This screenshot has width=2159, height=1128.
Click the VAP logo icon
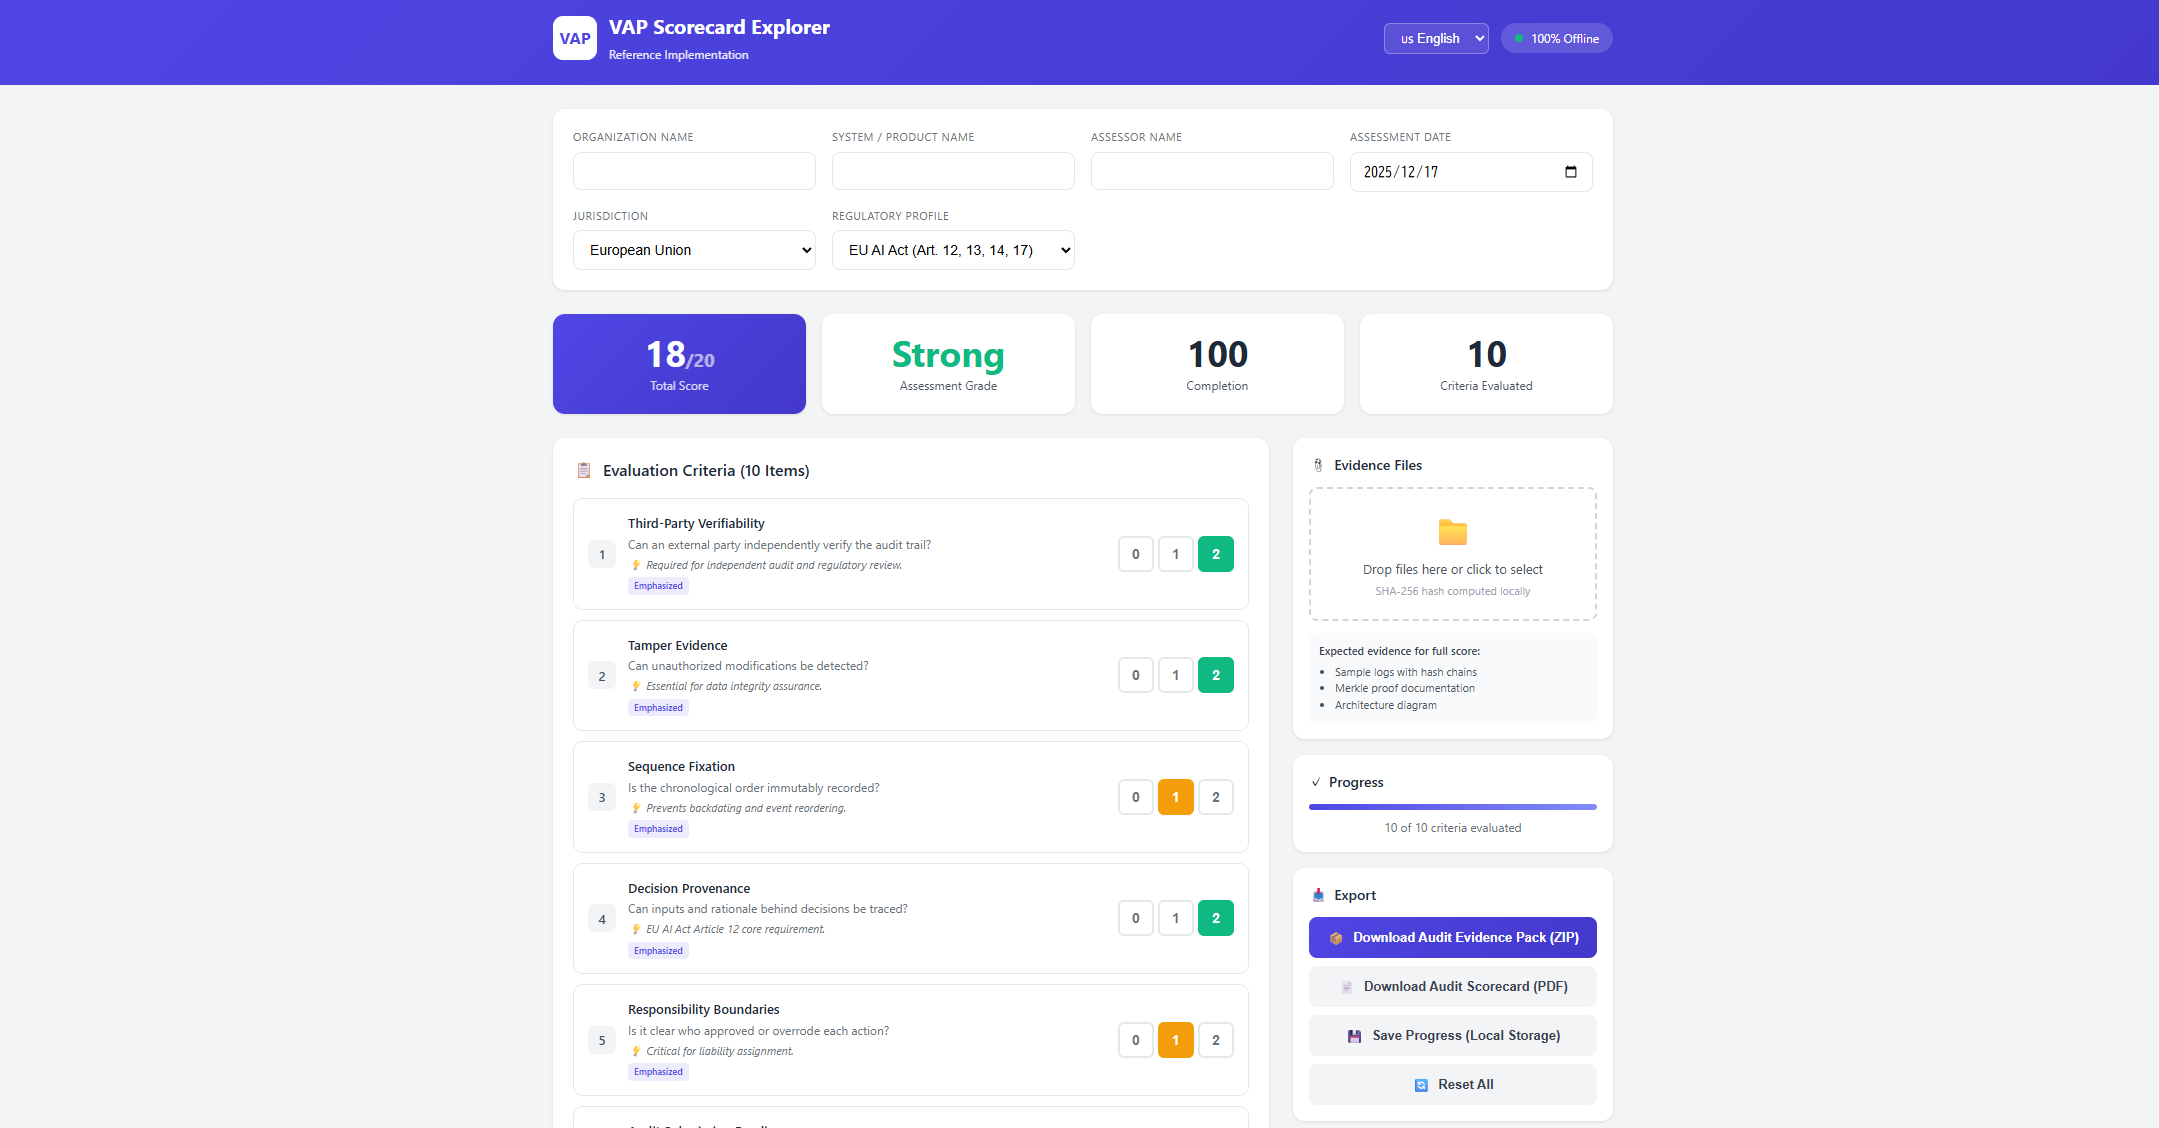coord(574,38)
